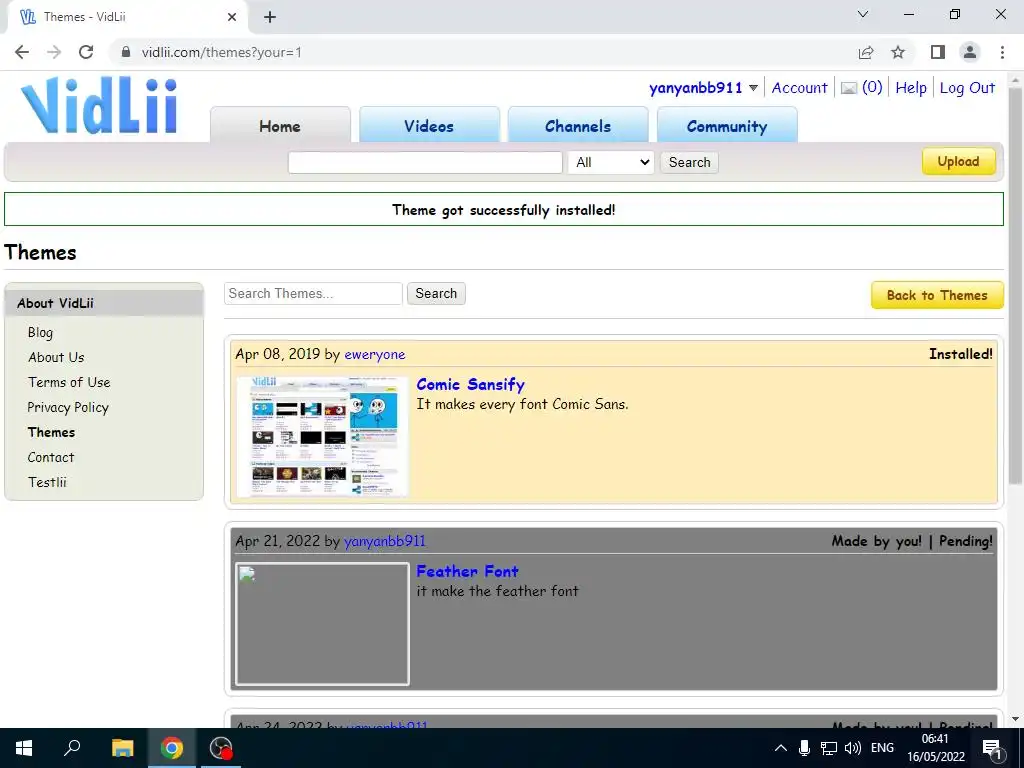Switch to the Home tab
The width and height of the screenshot is (1024, 768).
280,125
